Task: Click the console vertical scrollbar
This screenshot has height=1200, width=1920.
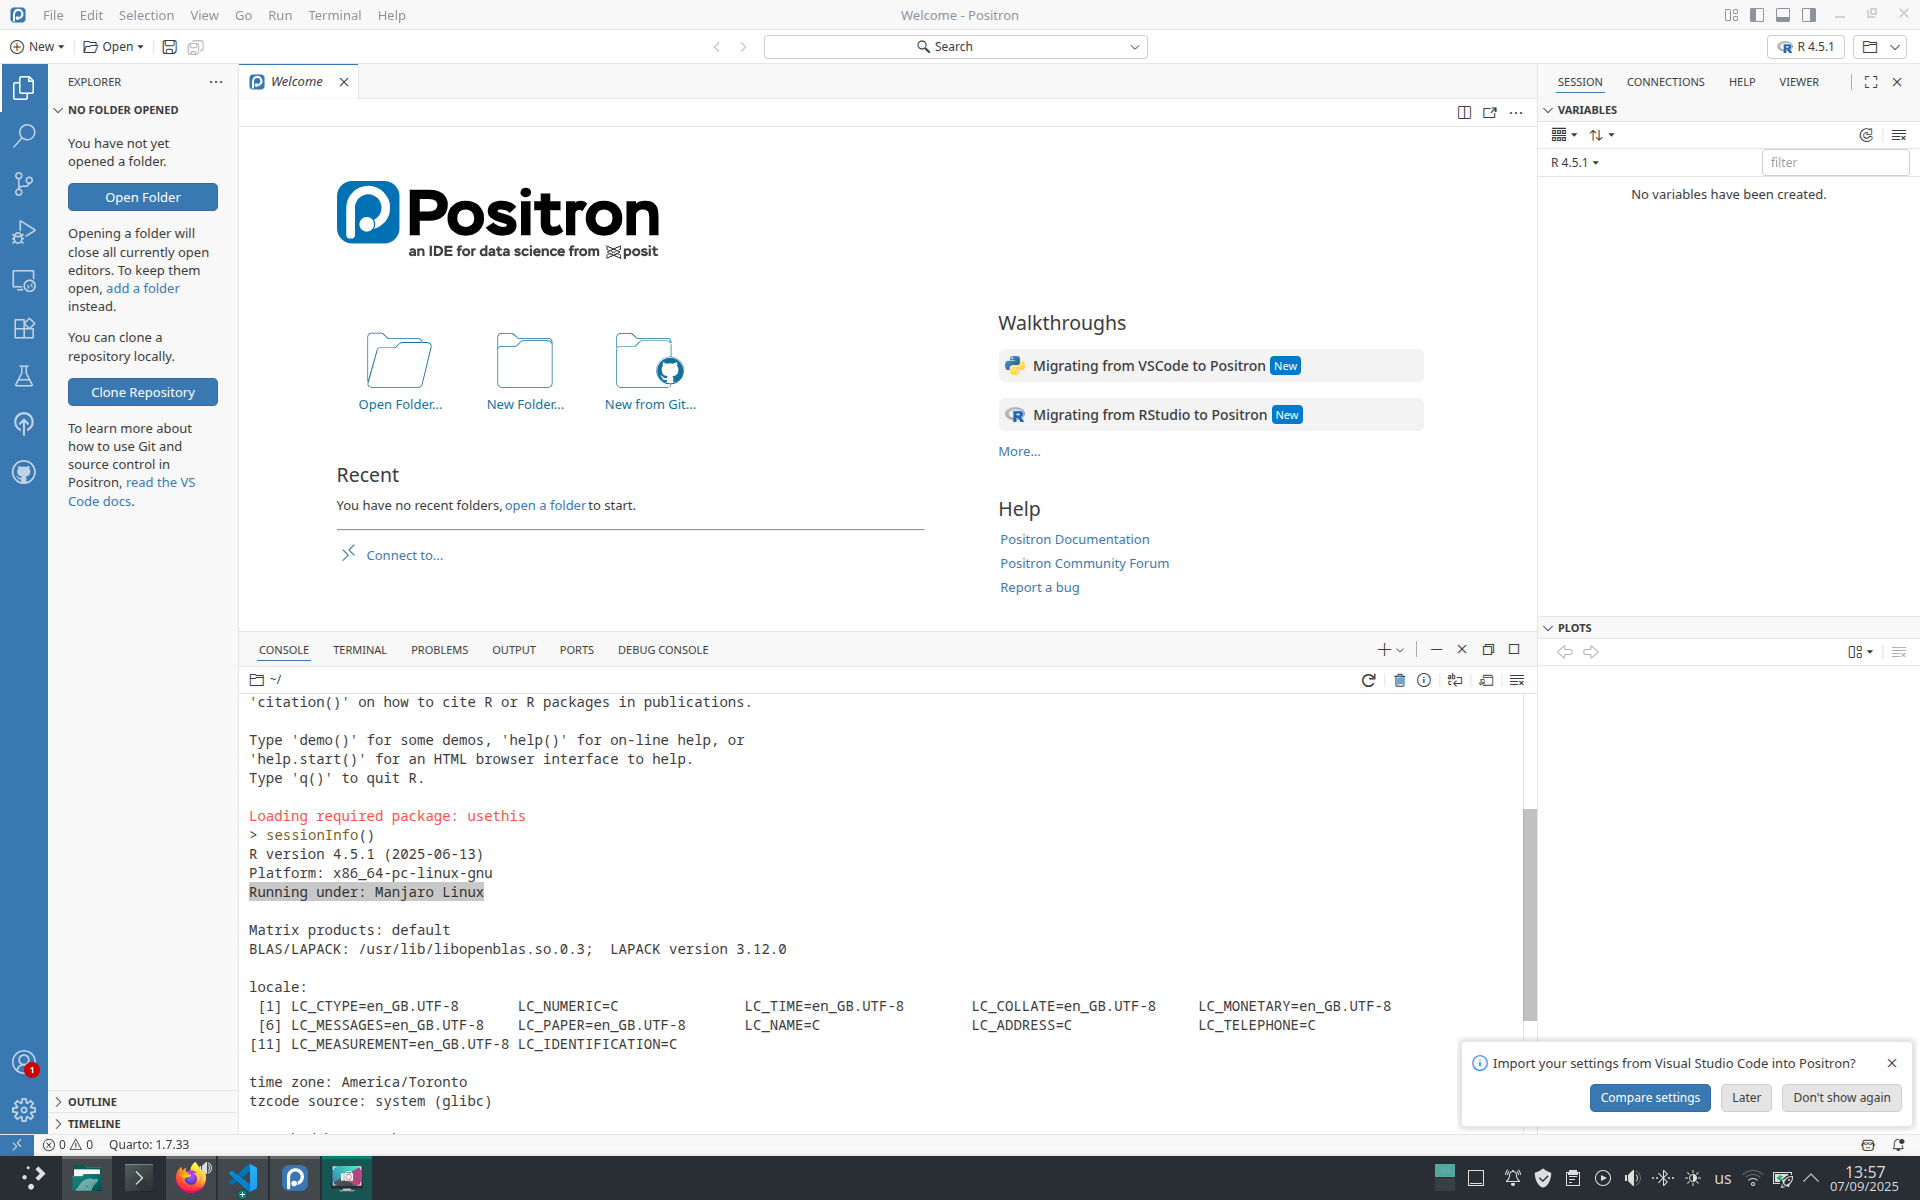Action: coord(1529,914)
